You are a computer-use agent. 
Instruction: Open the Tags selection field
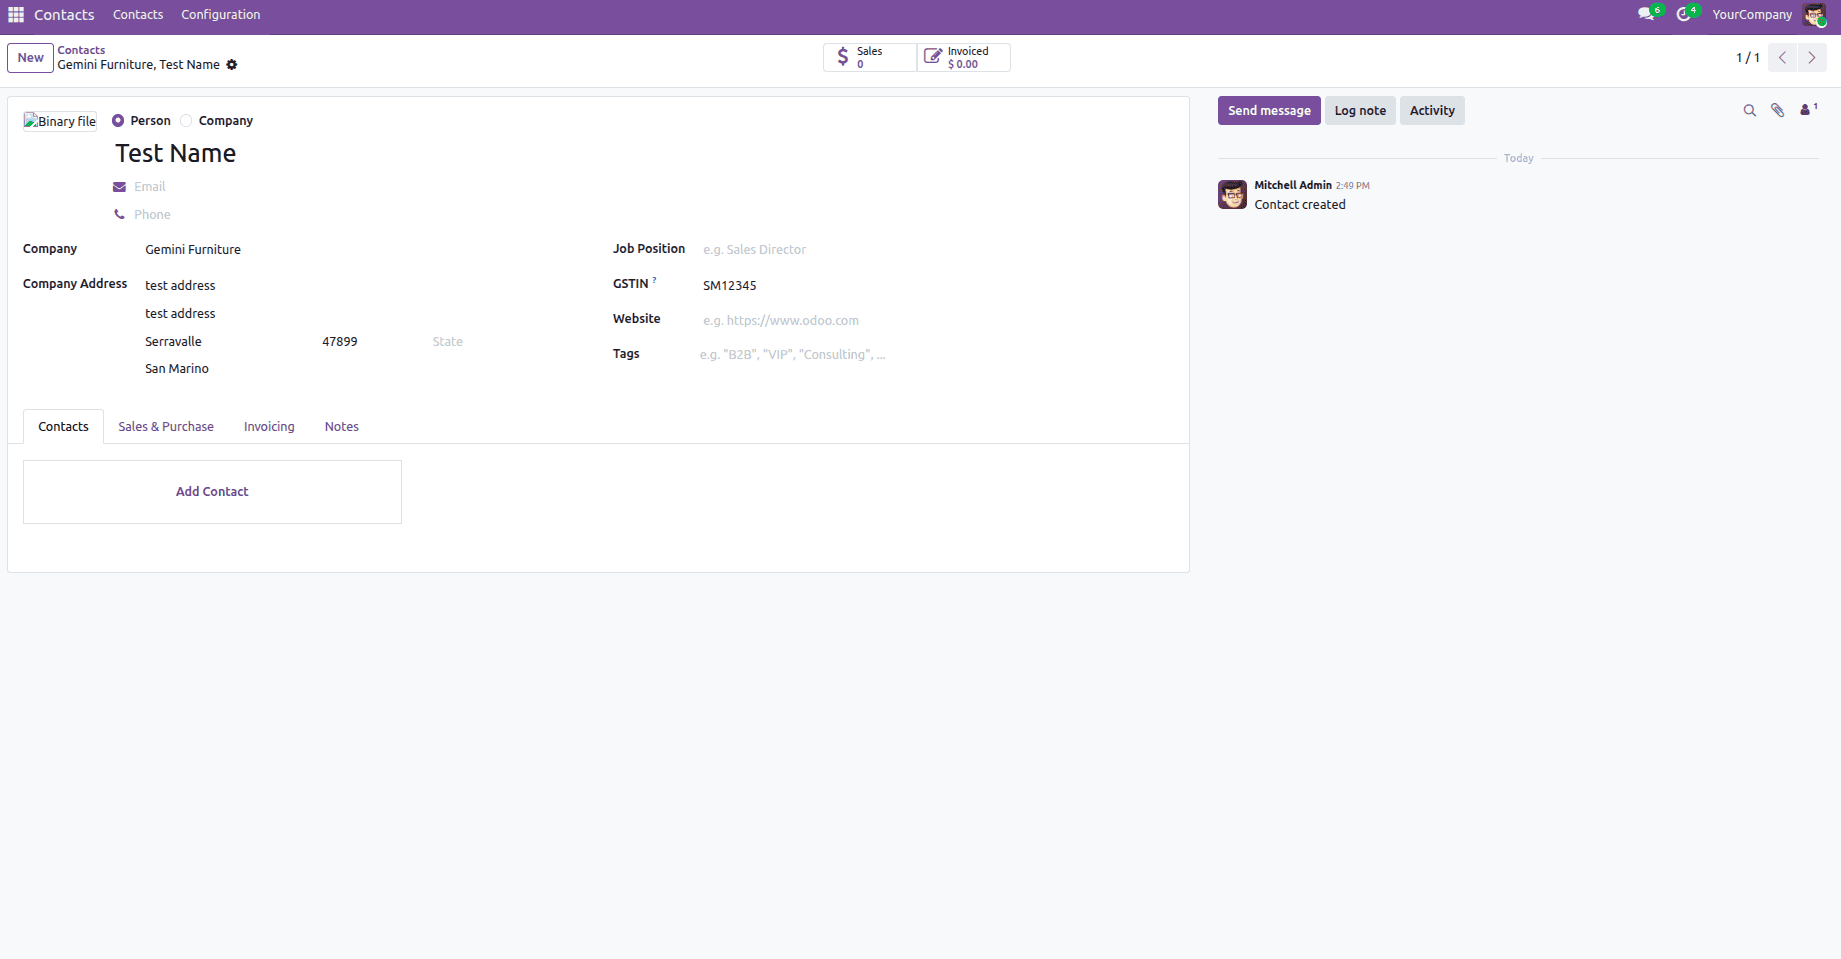click(935, 355)
